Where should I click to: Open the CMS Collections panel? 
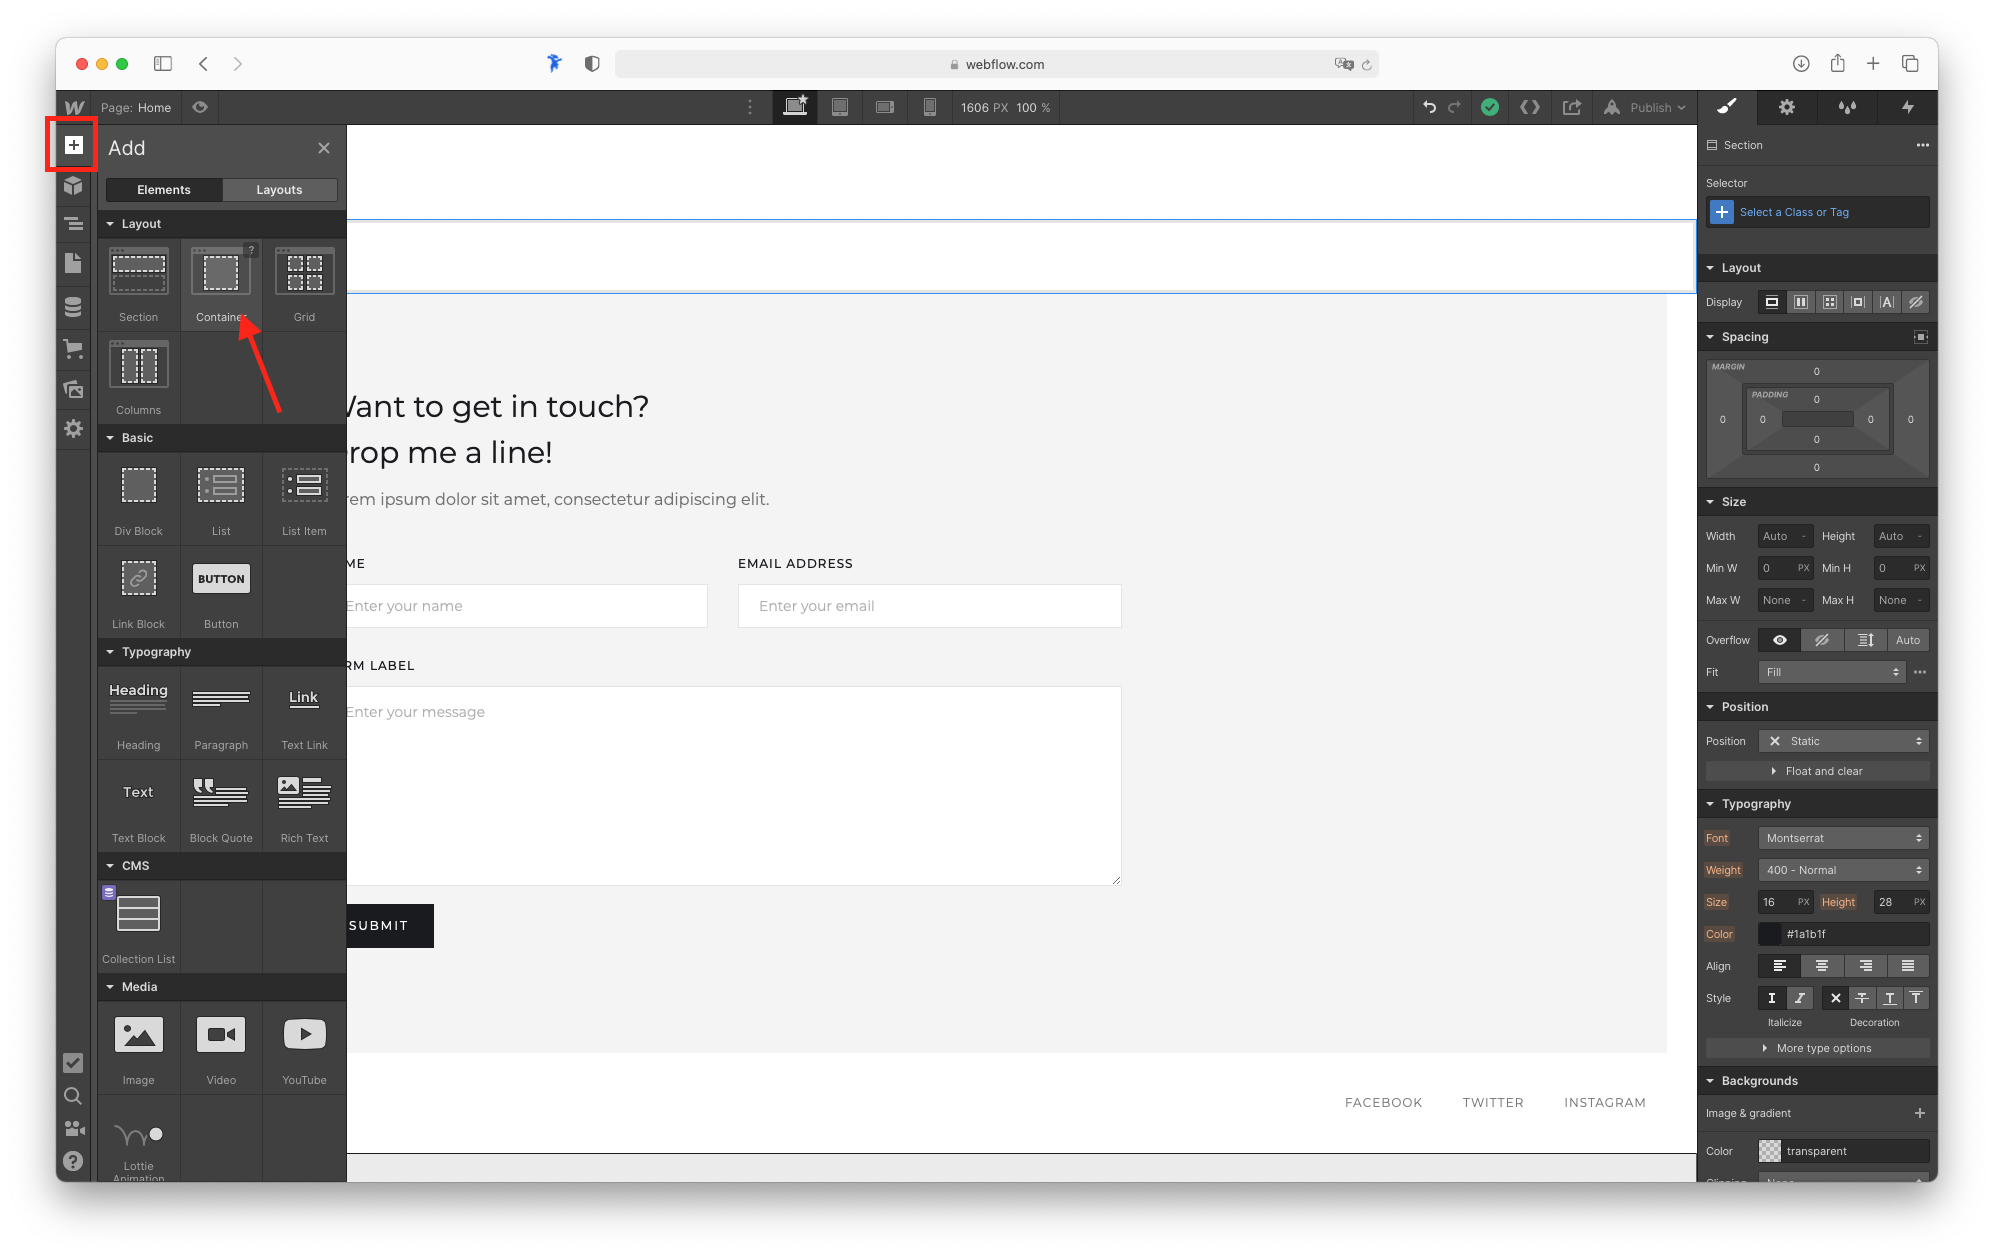73,307
